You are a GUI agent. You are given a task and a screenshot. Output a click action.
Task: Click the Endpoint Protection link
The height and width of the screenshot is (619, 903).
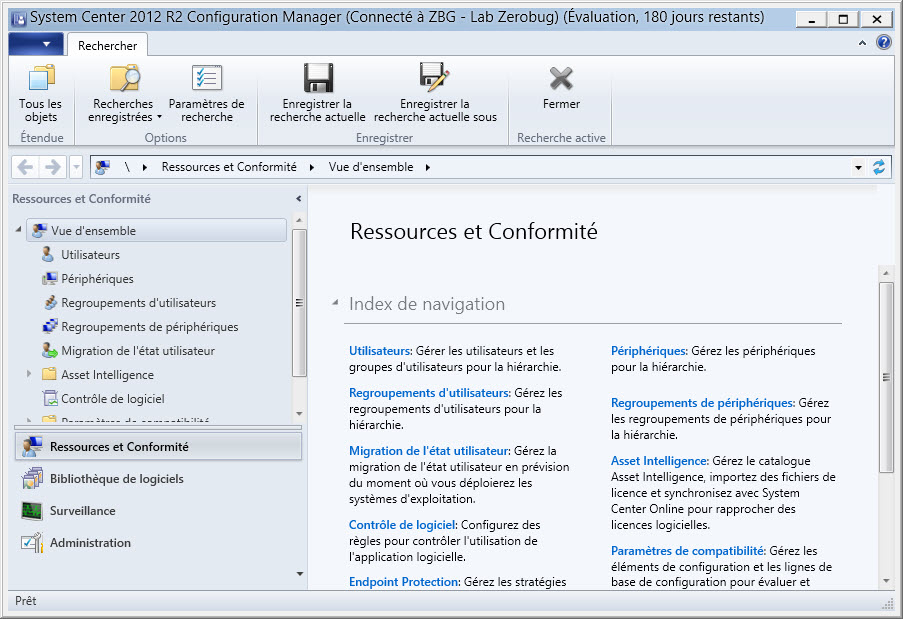tap(403, 581)
